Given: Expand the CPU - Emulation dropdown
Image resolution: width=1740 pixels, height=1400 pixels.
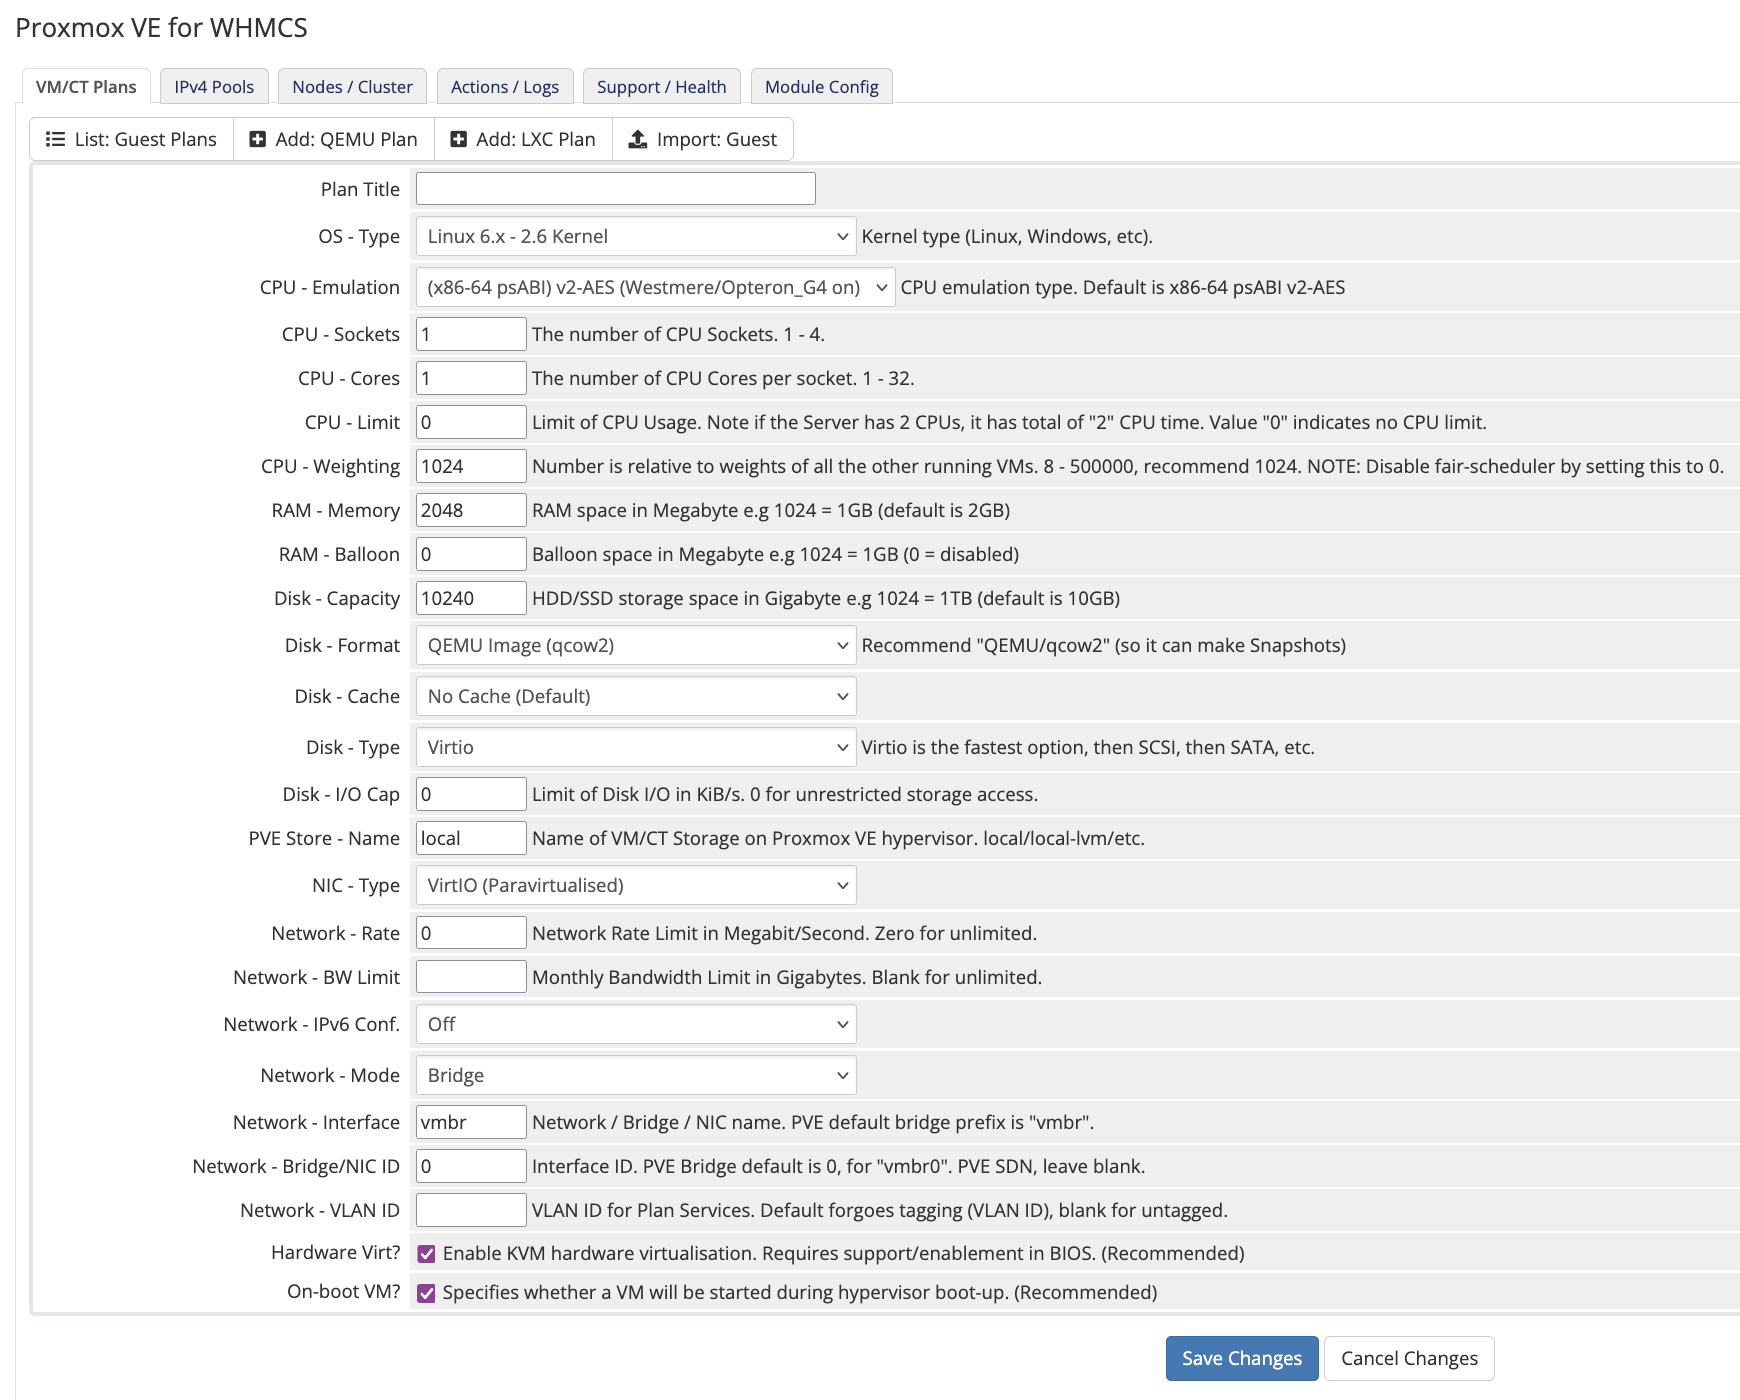Looking at the screenshot, I should pyautogui.click(x=655, y=288).
